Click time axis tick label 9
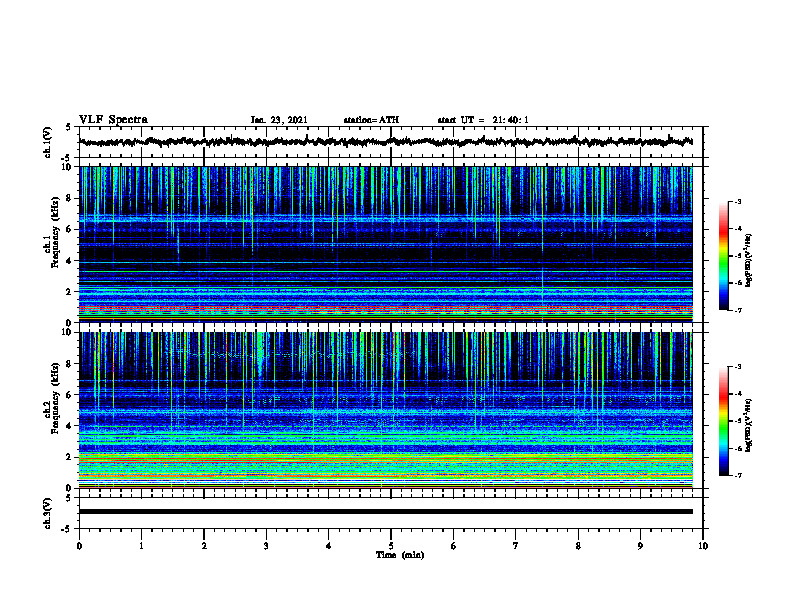This screenshot has height=612, width=792. coord(640,546)
